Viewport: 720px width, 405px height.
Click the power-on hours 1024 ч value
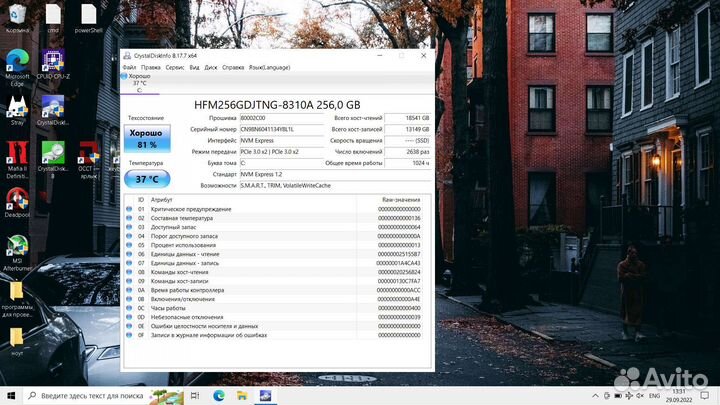[407, 163]
